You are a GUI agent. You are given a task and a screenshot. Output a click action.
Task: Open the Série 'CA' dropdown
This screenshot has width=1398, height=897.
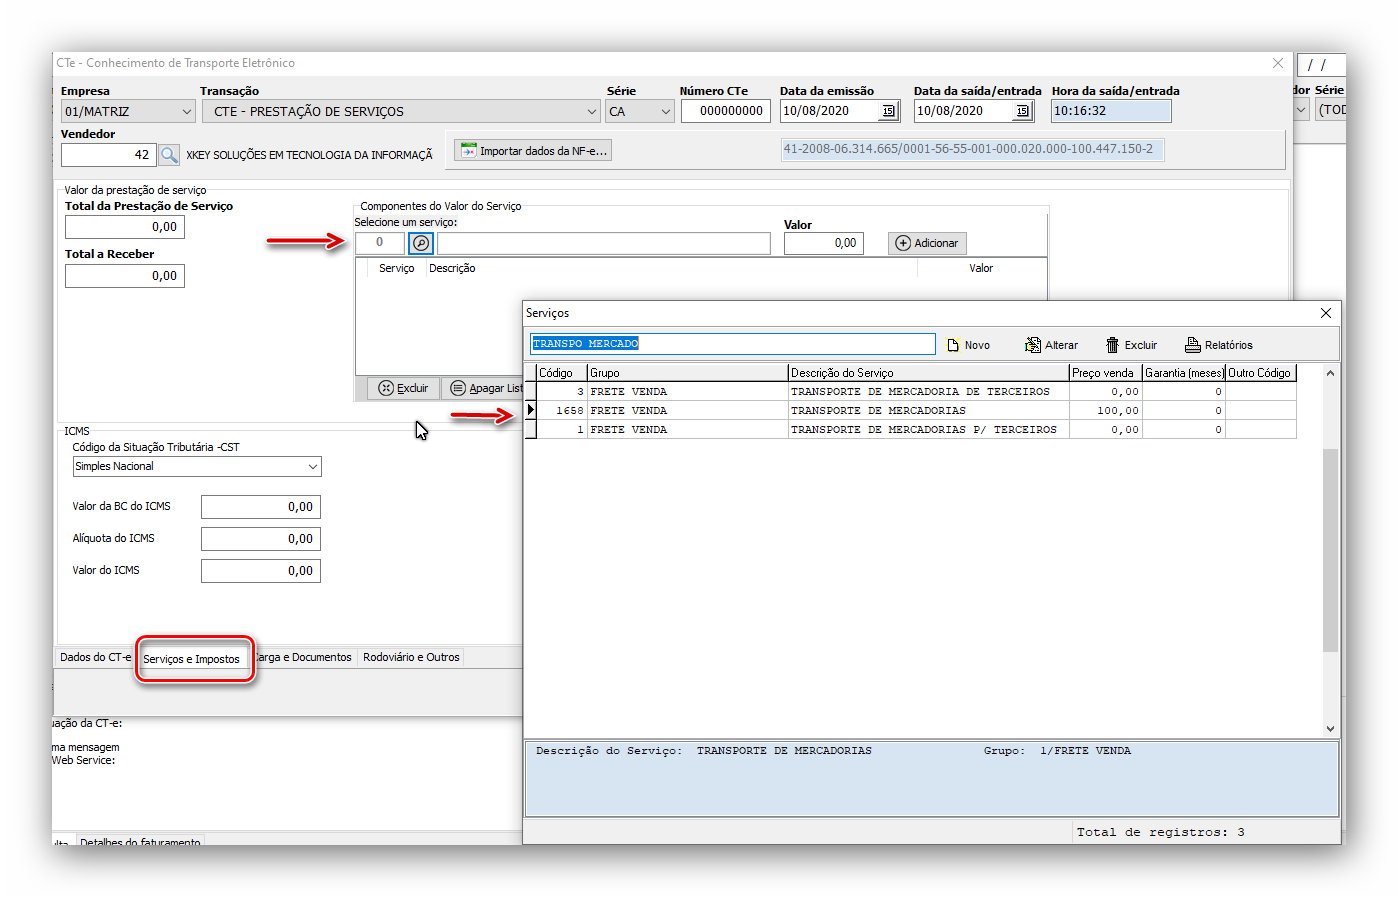665,112
